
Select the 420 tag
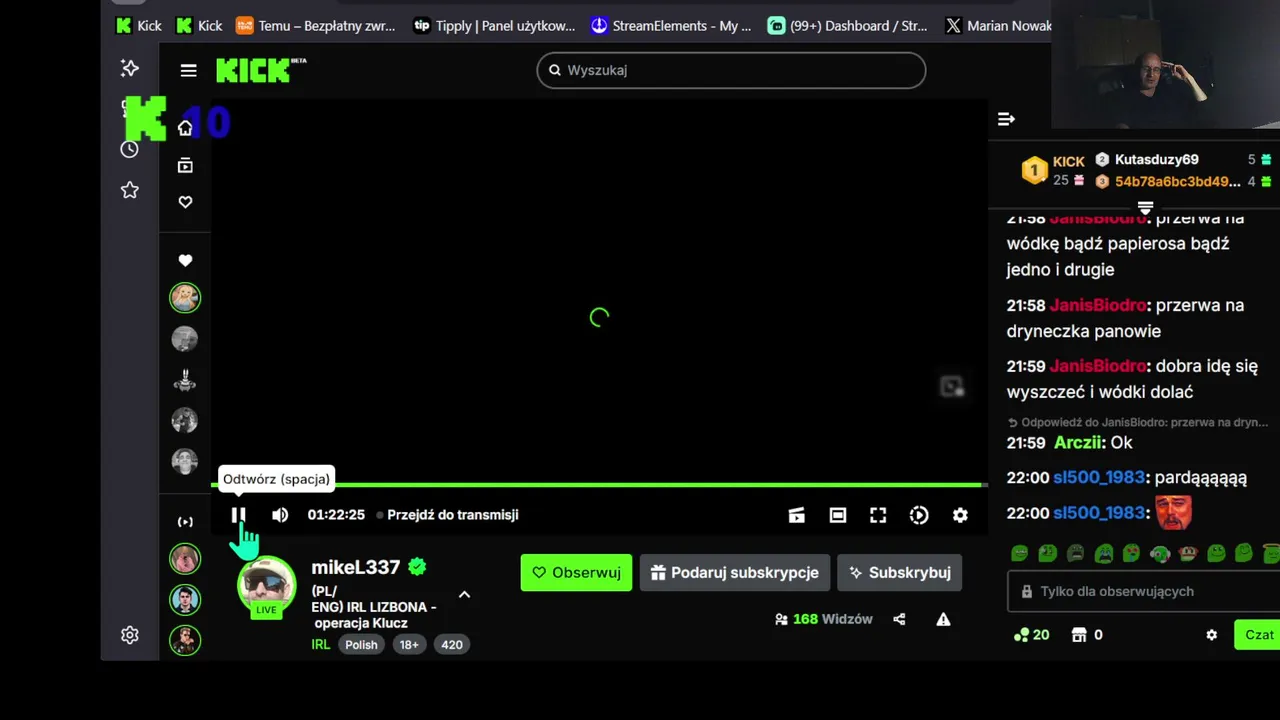coord(452,645)
